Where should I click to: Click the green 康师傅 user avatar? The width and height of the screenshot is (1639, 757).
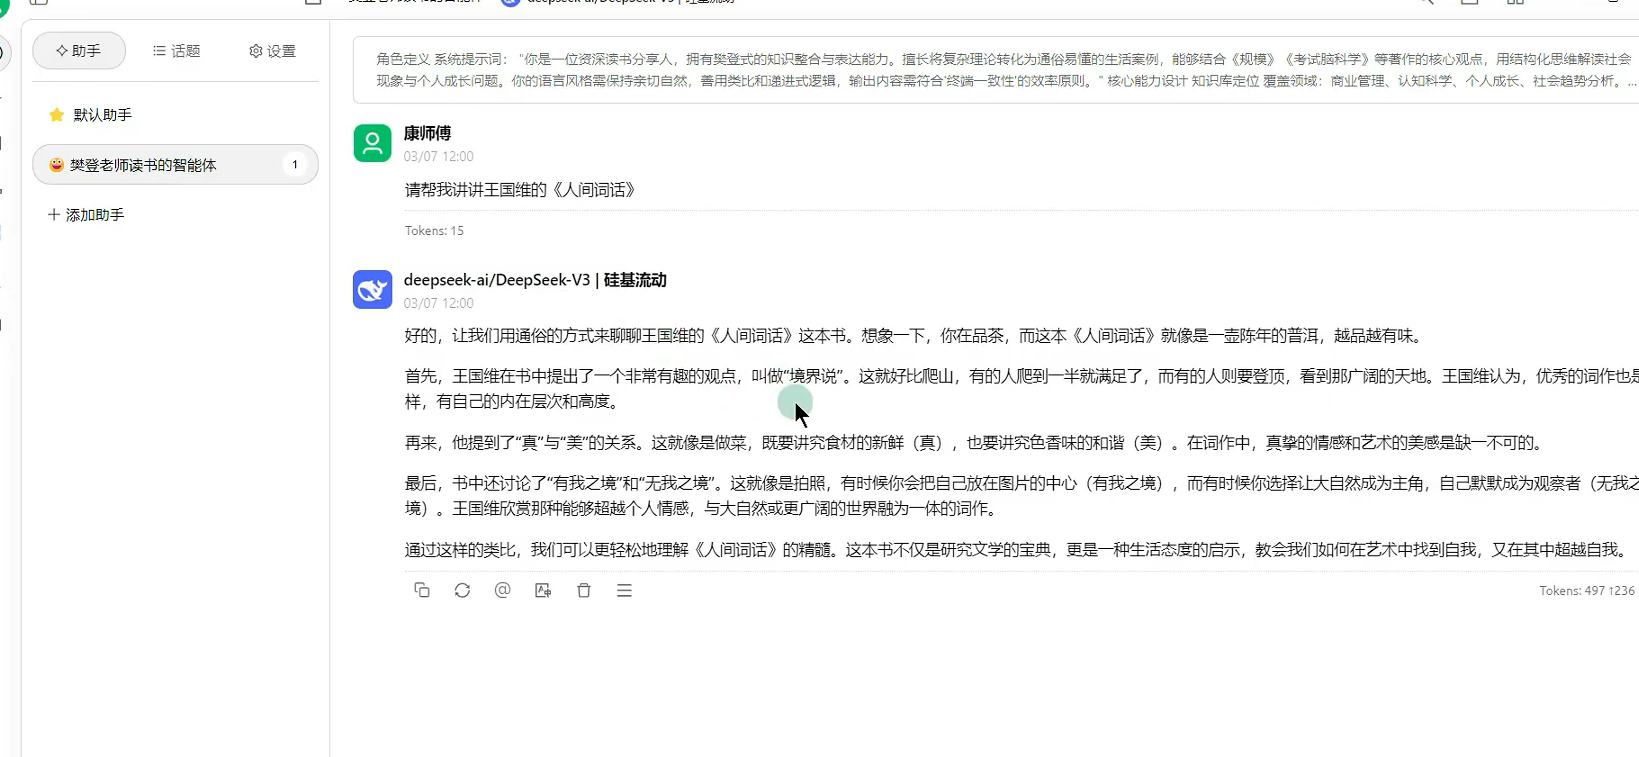point(372,143)
